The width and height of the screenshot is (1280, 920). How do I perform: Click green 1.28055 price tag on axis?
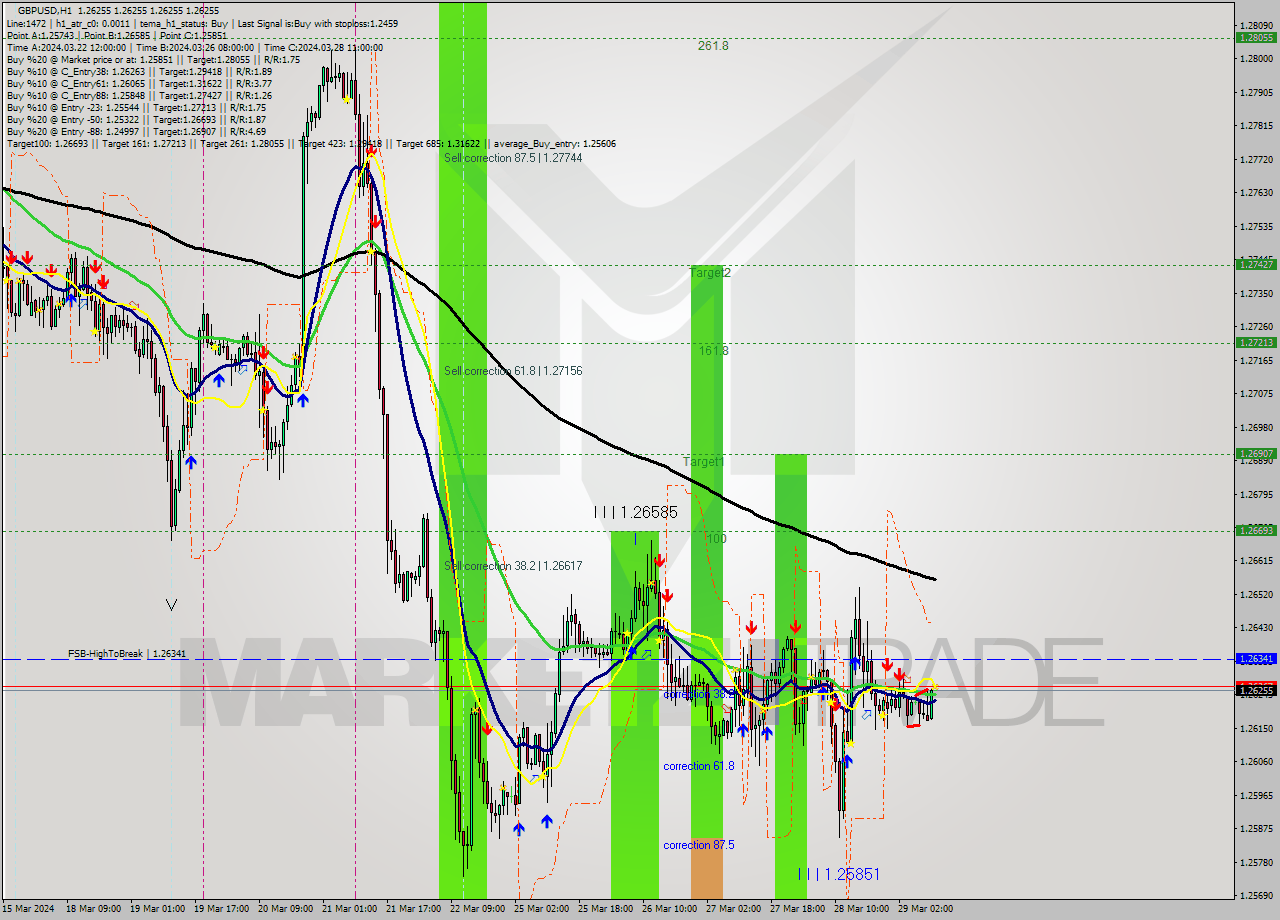pos(1255,37)
